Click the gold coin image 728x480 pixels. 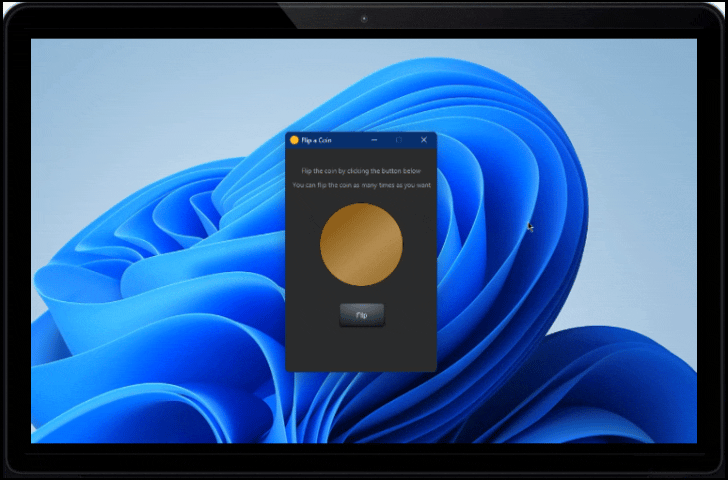(x=361, y=244)
